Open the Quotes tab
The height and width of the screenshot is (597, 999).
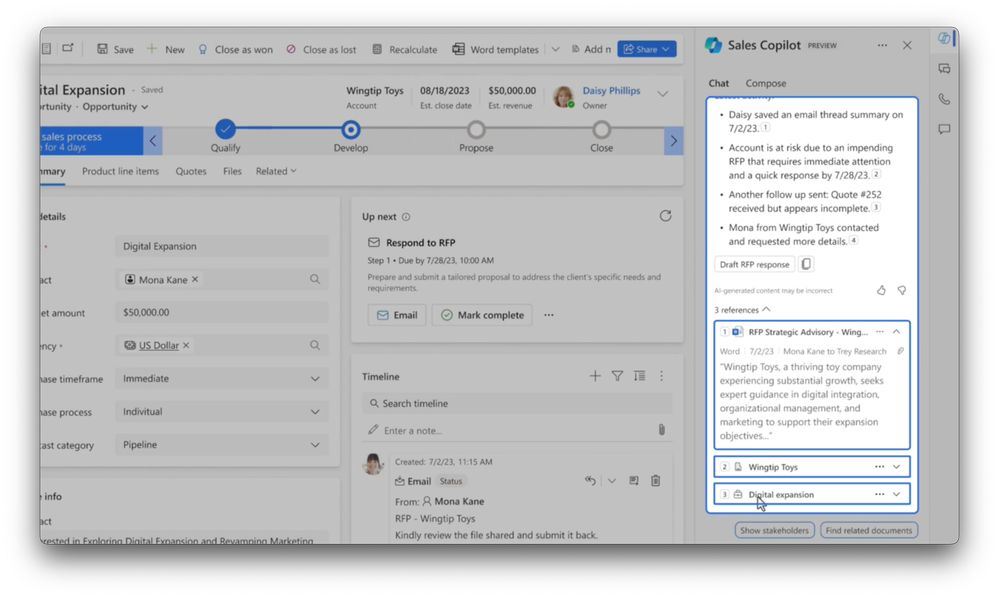191,171
